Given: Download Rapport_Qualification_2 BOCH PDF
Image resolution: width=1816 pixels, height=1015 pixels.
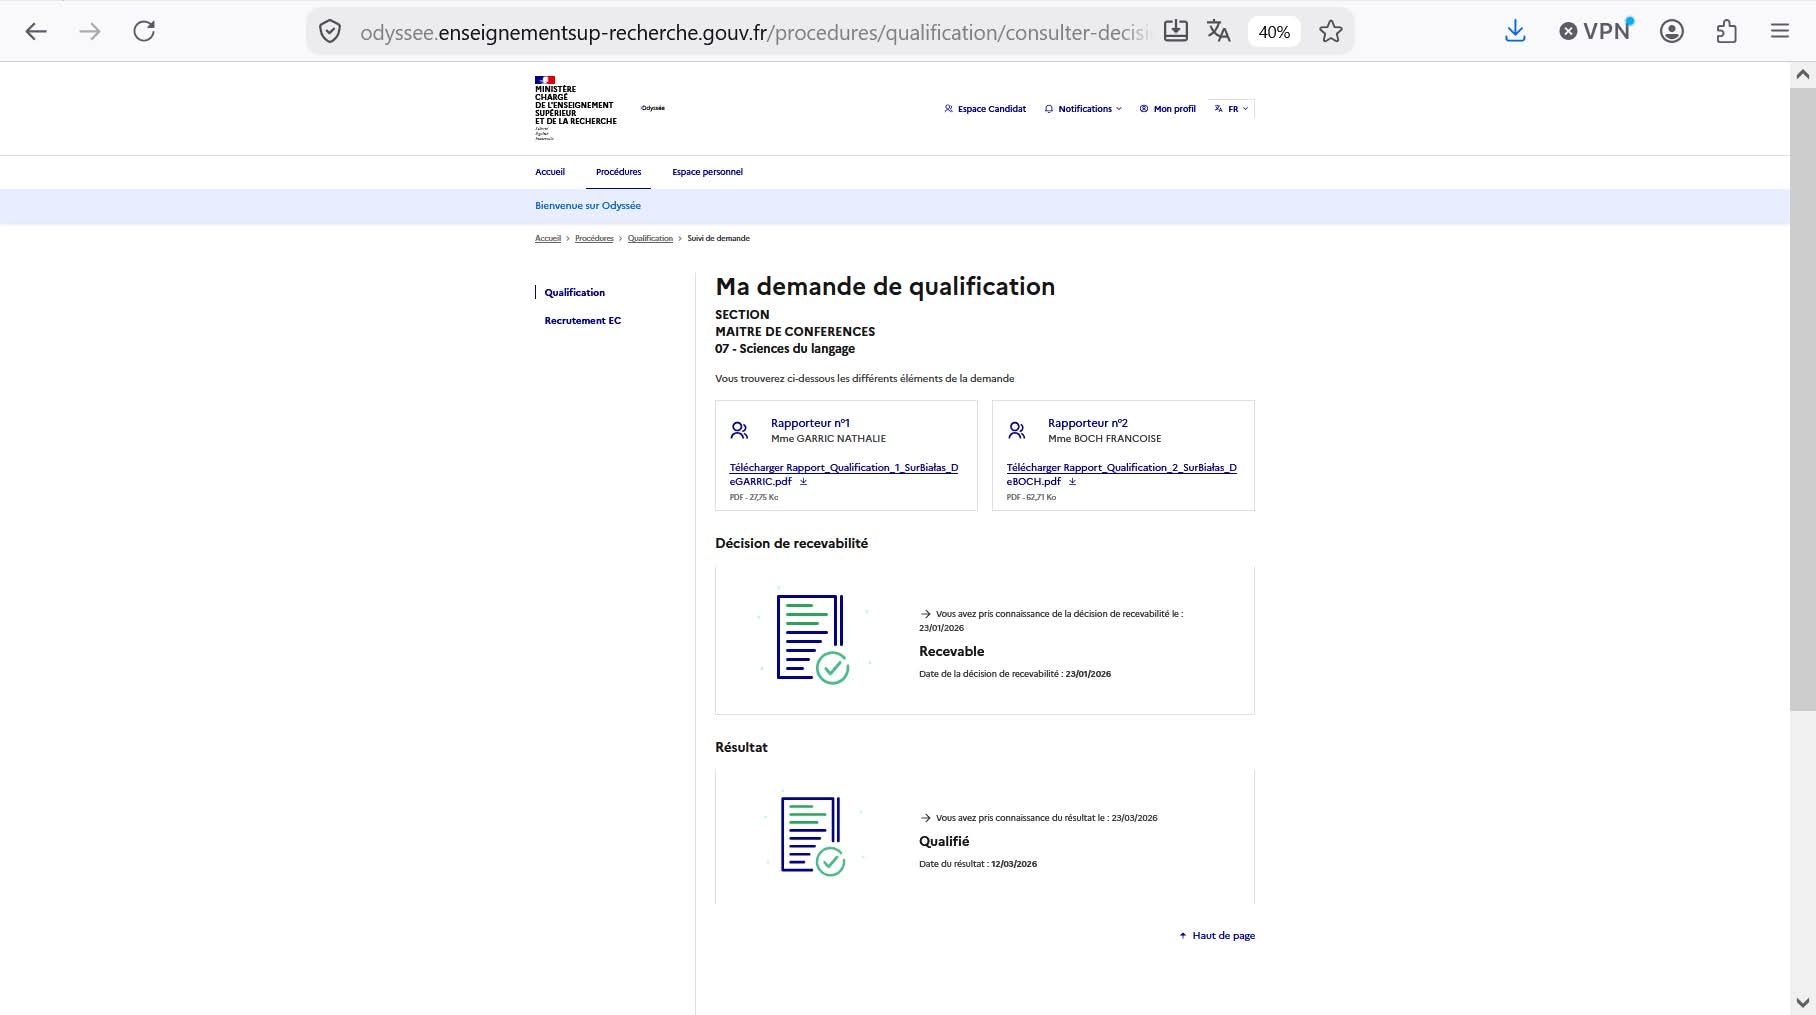Looking at the screenshot, I should (x=1121, y=474).
